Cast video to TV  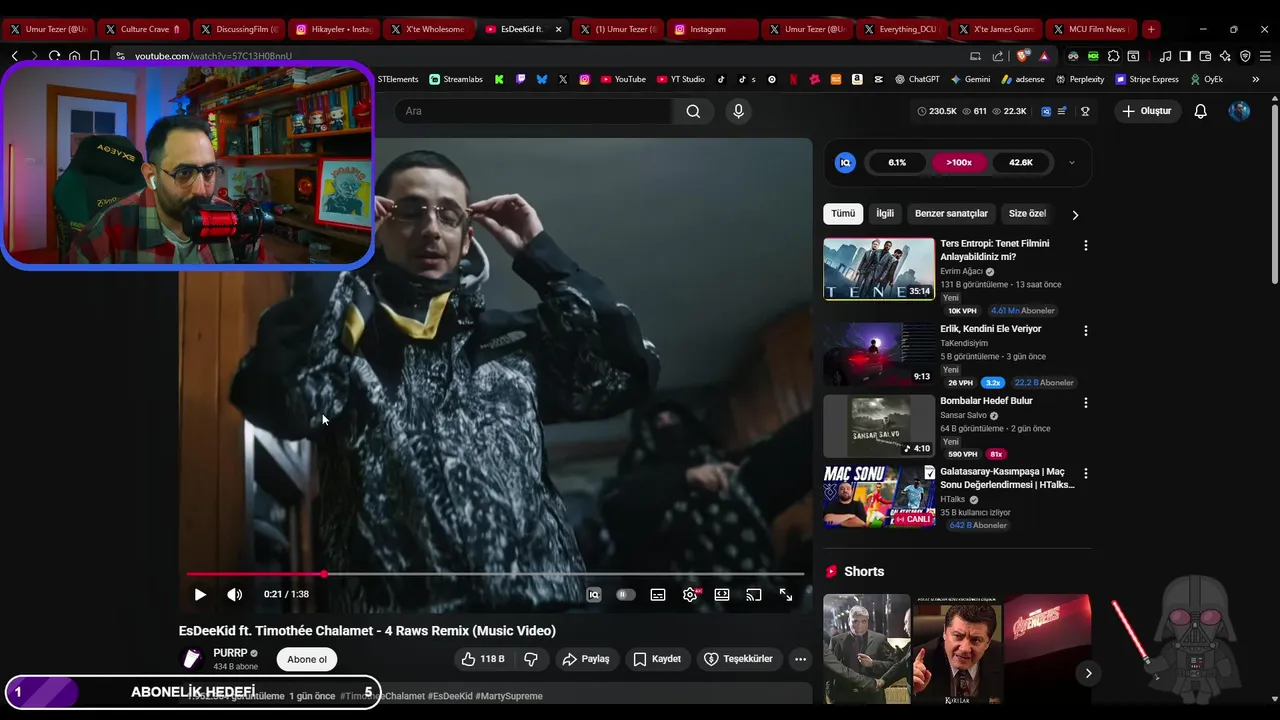[754, 594]
